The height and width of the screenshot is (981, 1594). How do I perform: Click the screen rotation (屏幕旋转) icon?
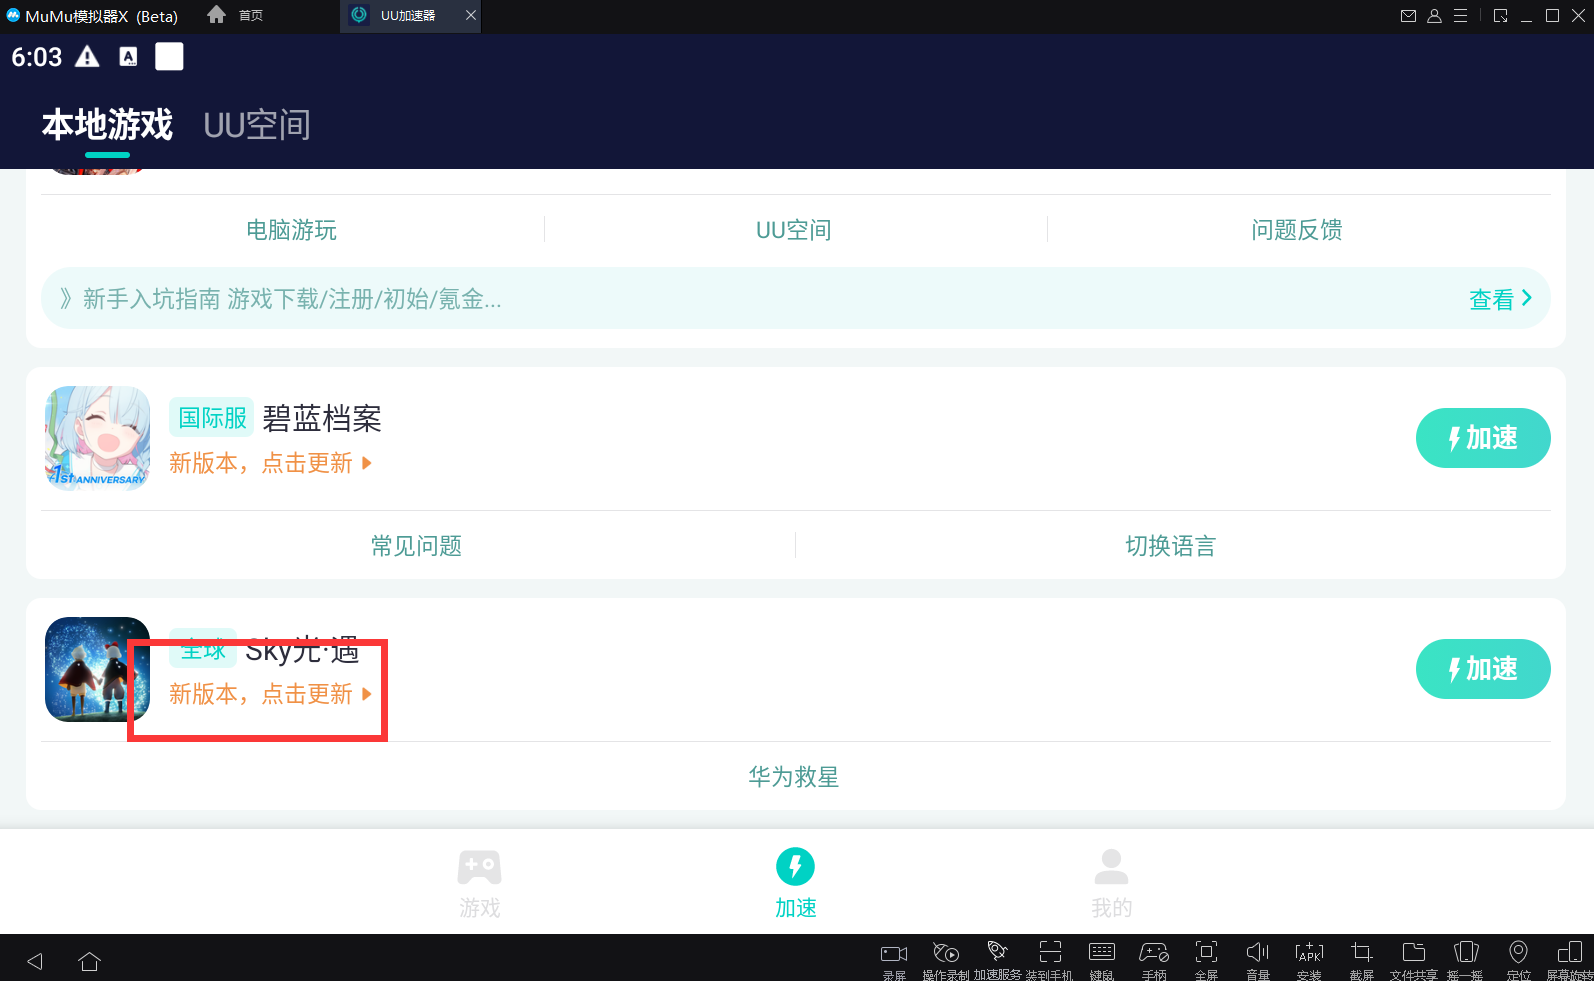tap(1570, 951)
